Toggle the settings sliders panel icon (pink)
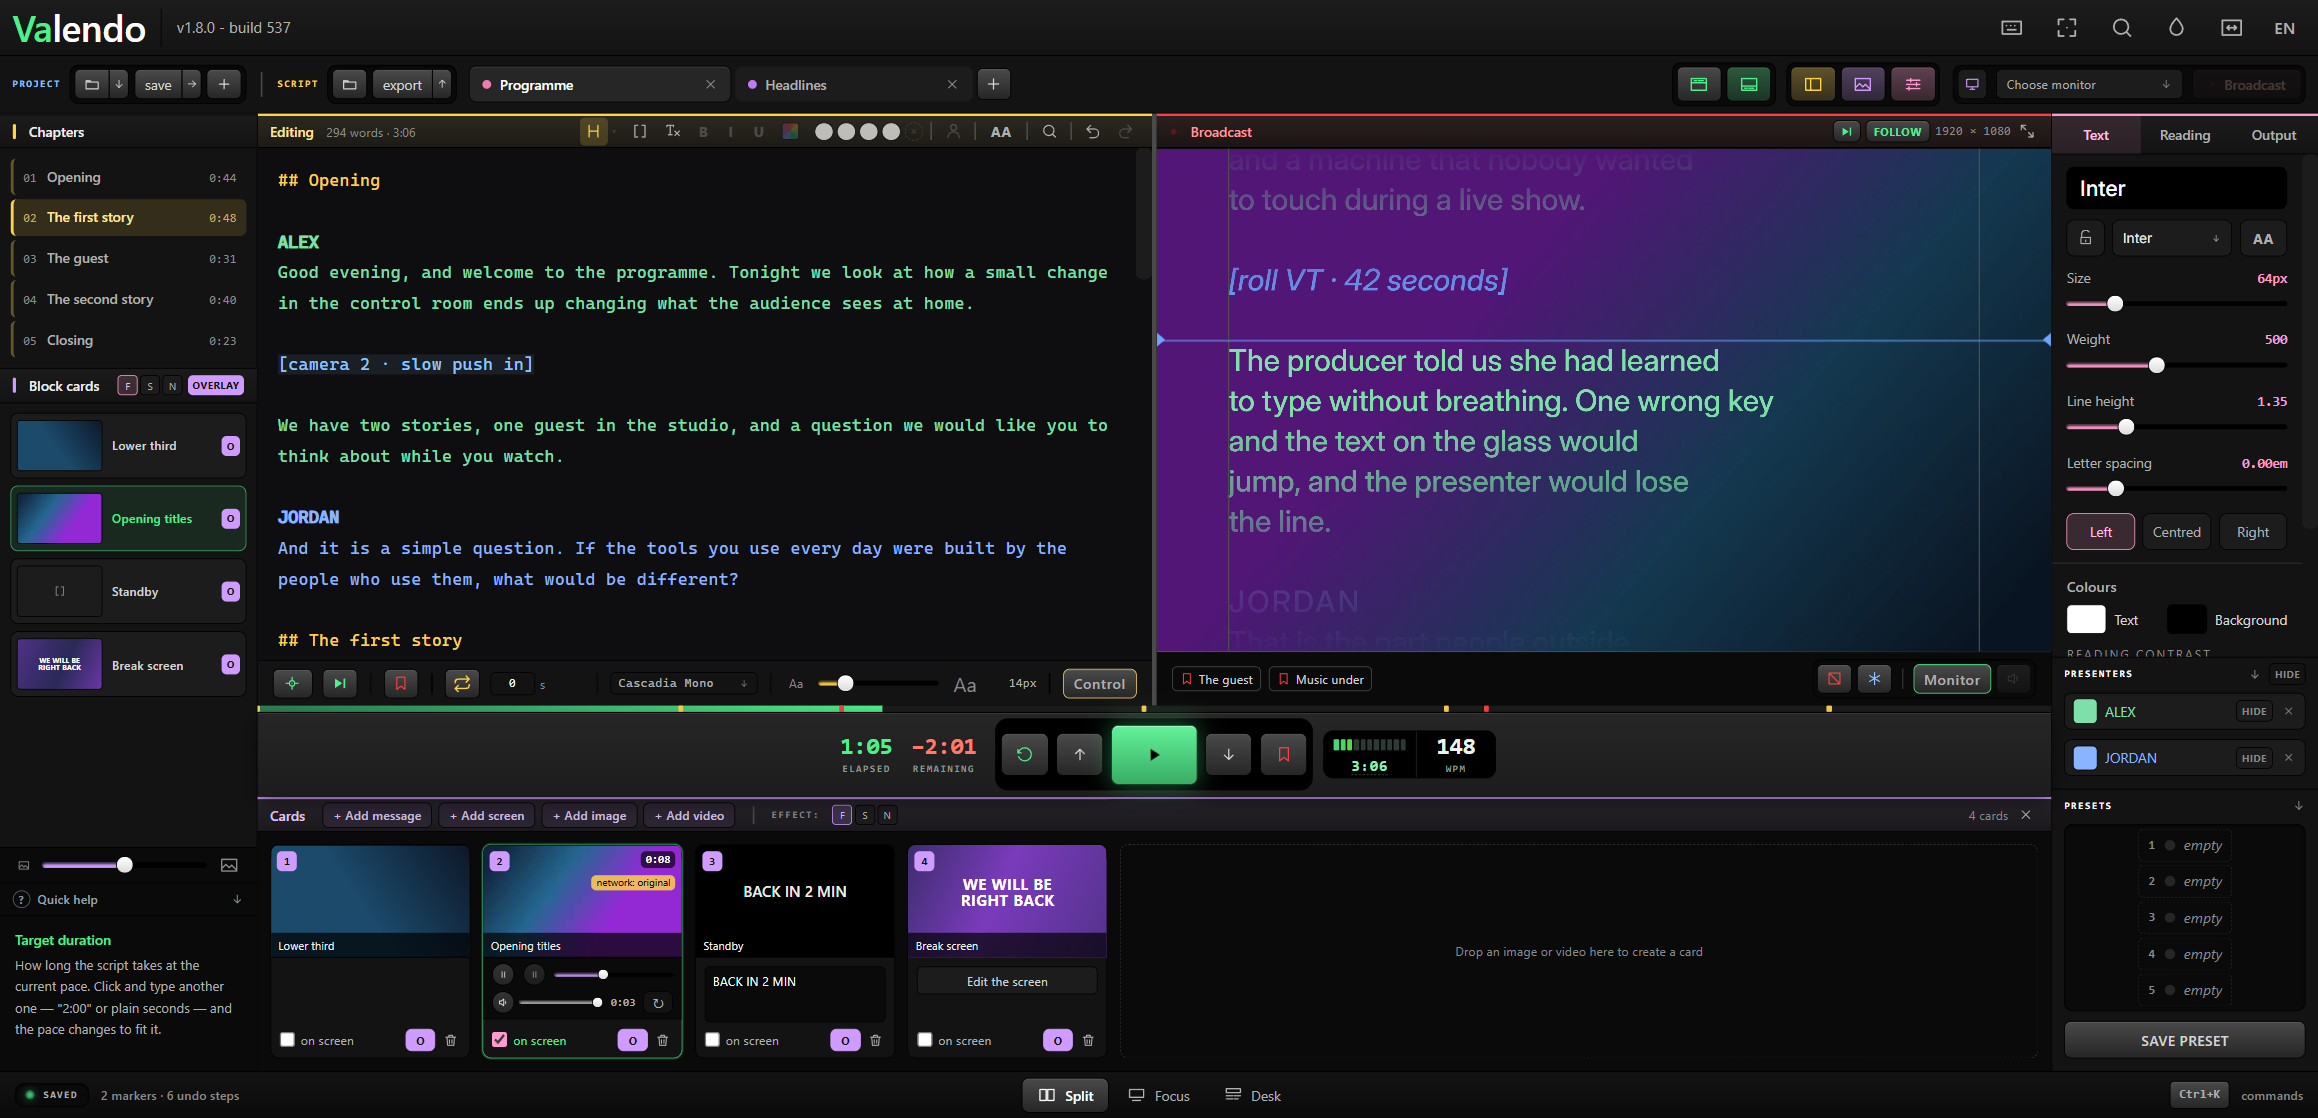 point(1913,85)
